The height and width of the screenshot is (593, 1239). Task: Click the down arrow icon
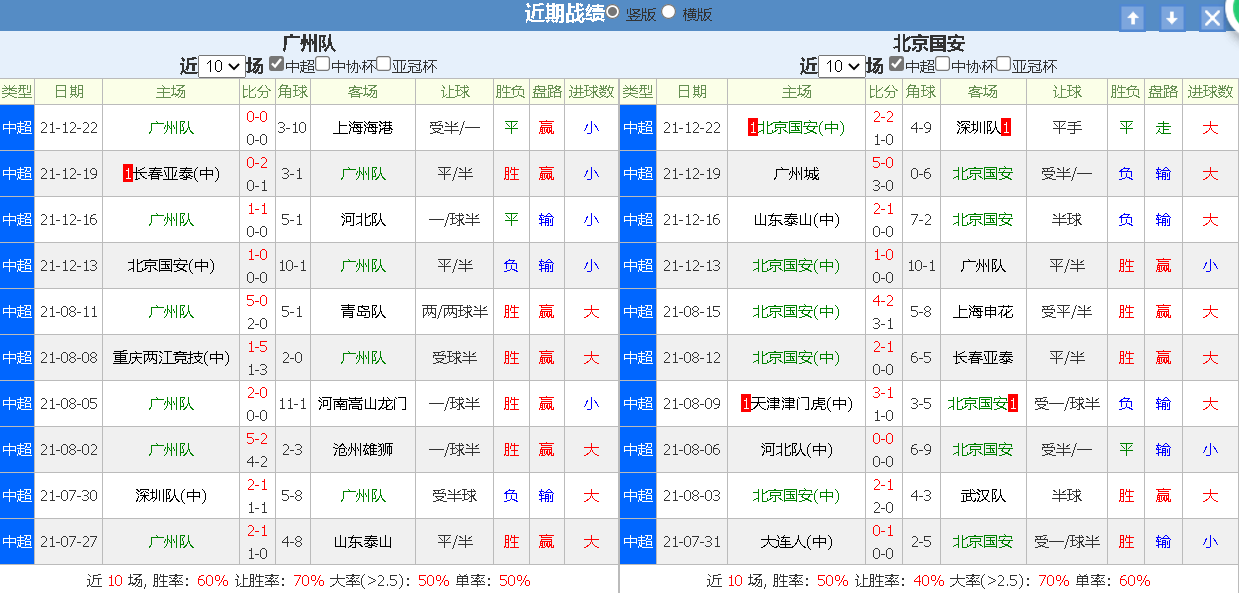click(x=1172, y=18)
